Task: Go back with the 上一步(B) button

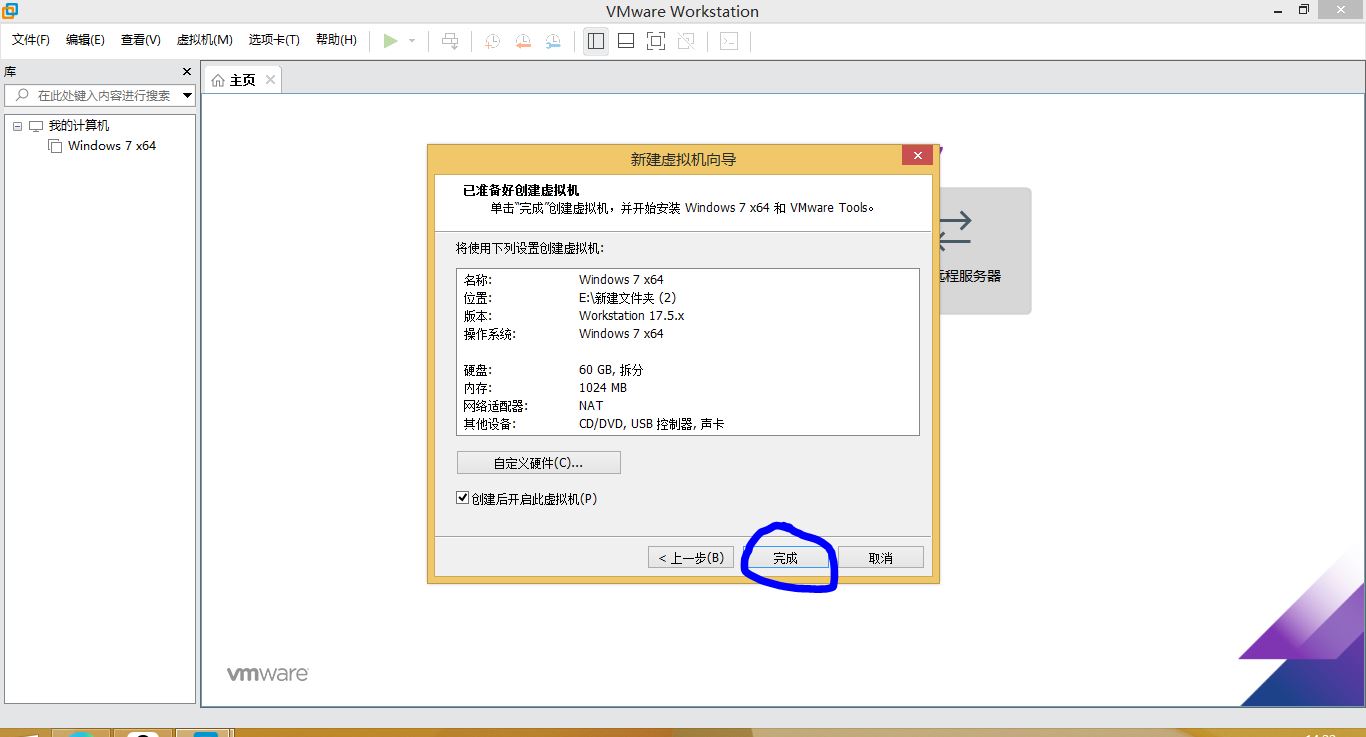Action: (691, 557)
